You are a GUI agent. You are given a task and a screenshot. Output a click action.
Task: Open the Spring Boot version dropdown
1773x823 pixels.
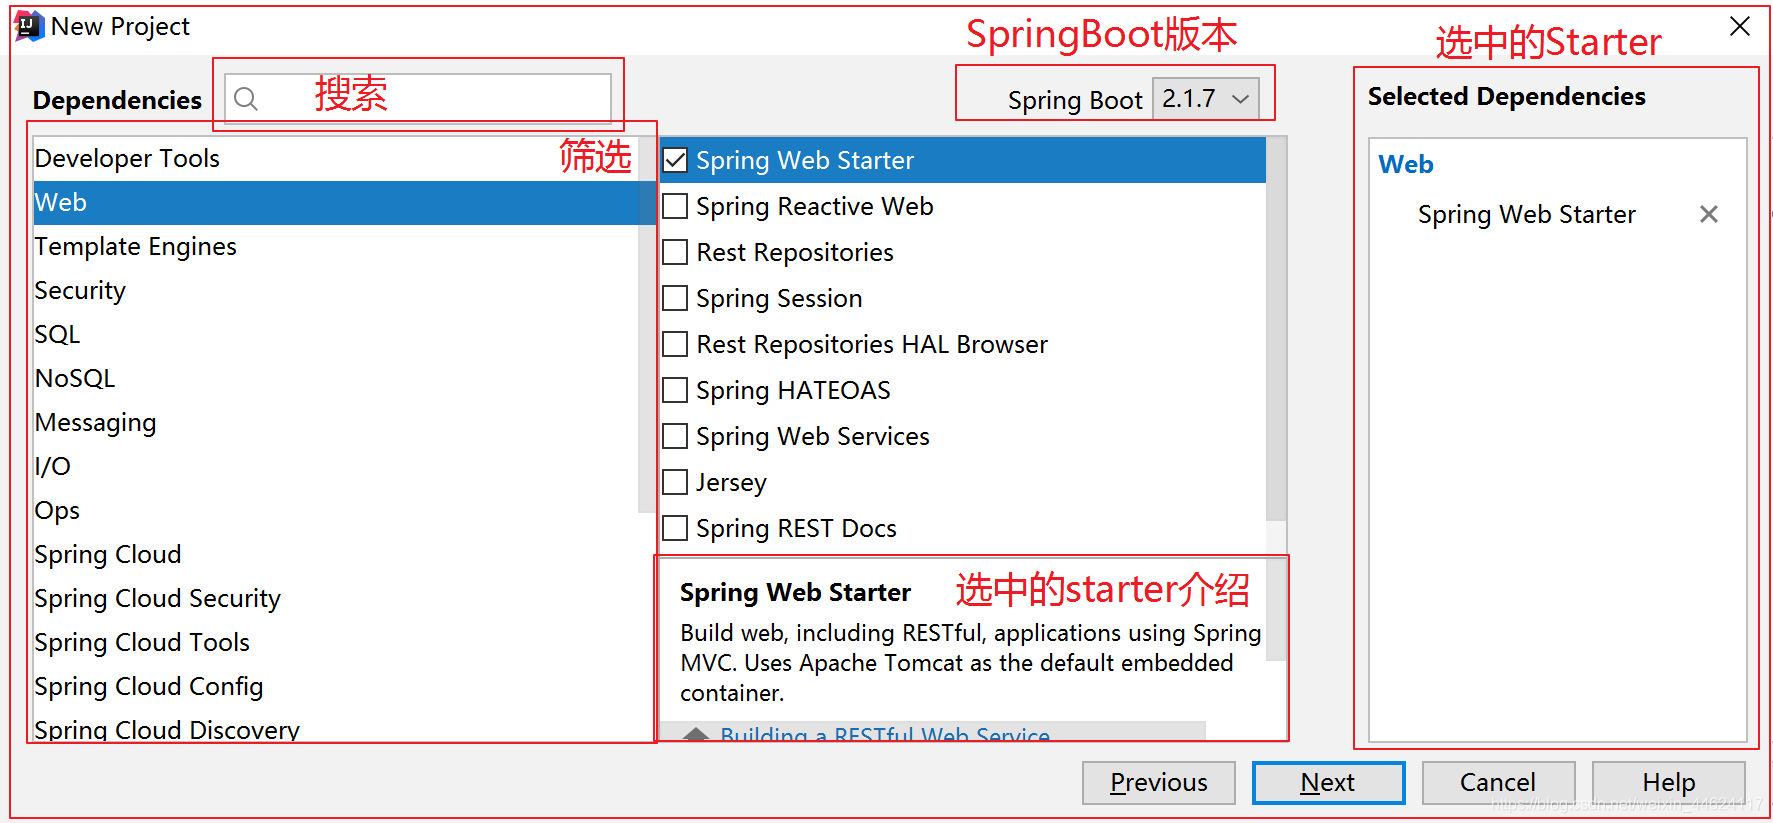(1205, 99)
